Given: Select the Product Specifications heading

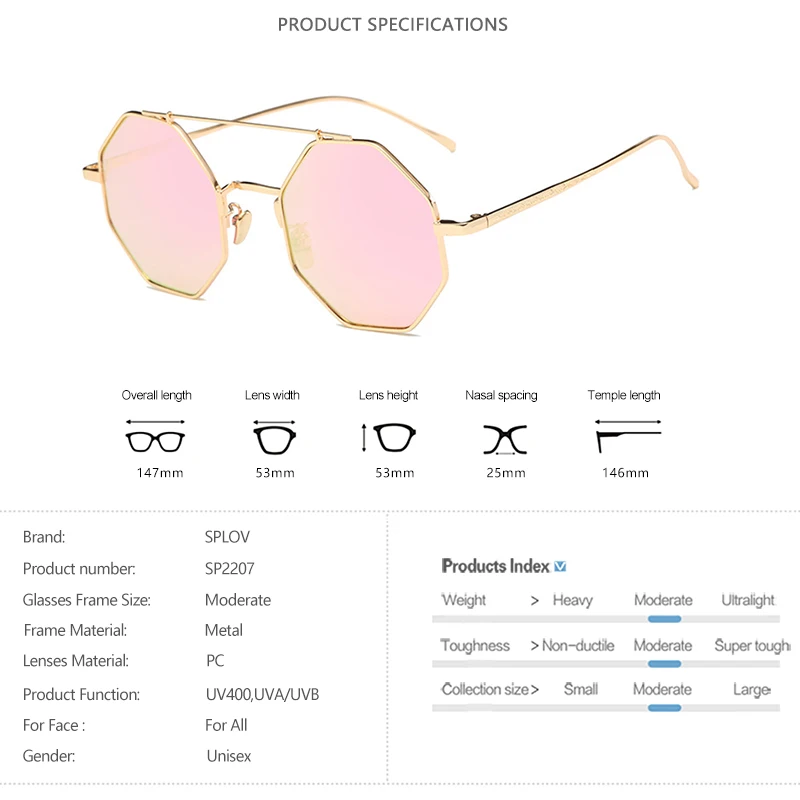Looking at the screenshot, I should (x=392, y=24).
